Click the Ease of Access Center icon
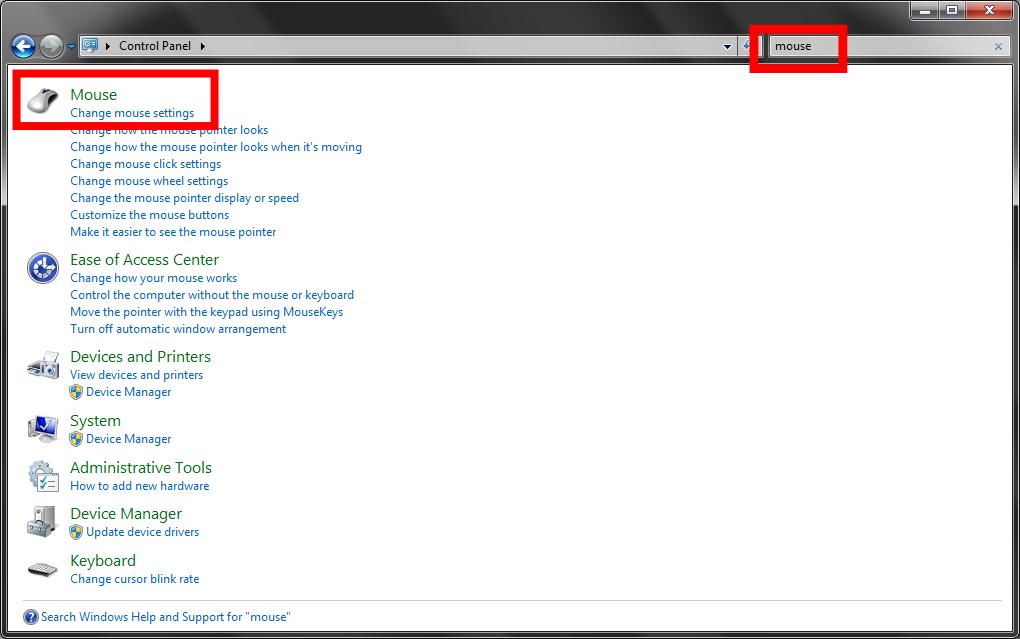This screenshot has height=639, width=1020. [41, 267]
